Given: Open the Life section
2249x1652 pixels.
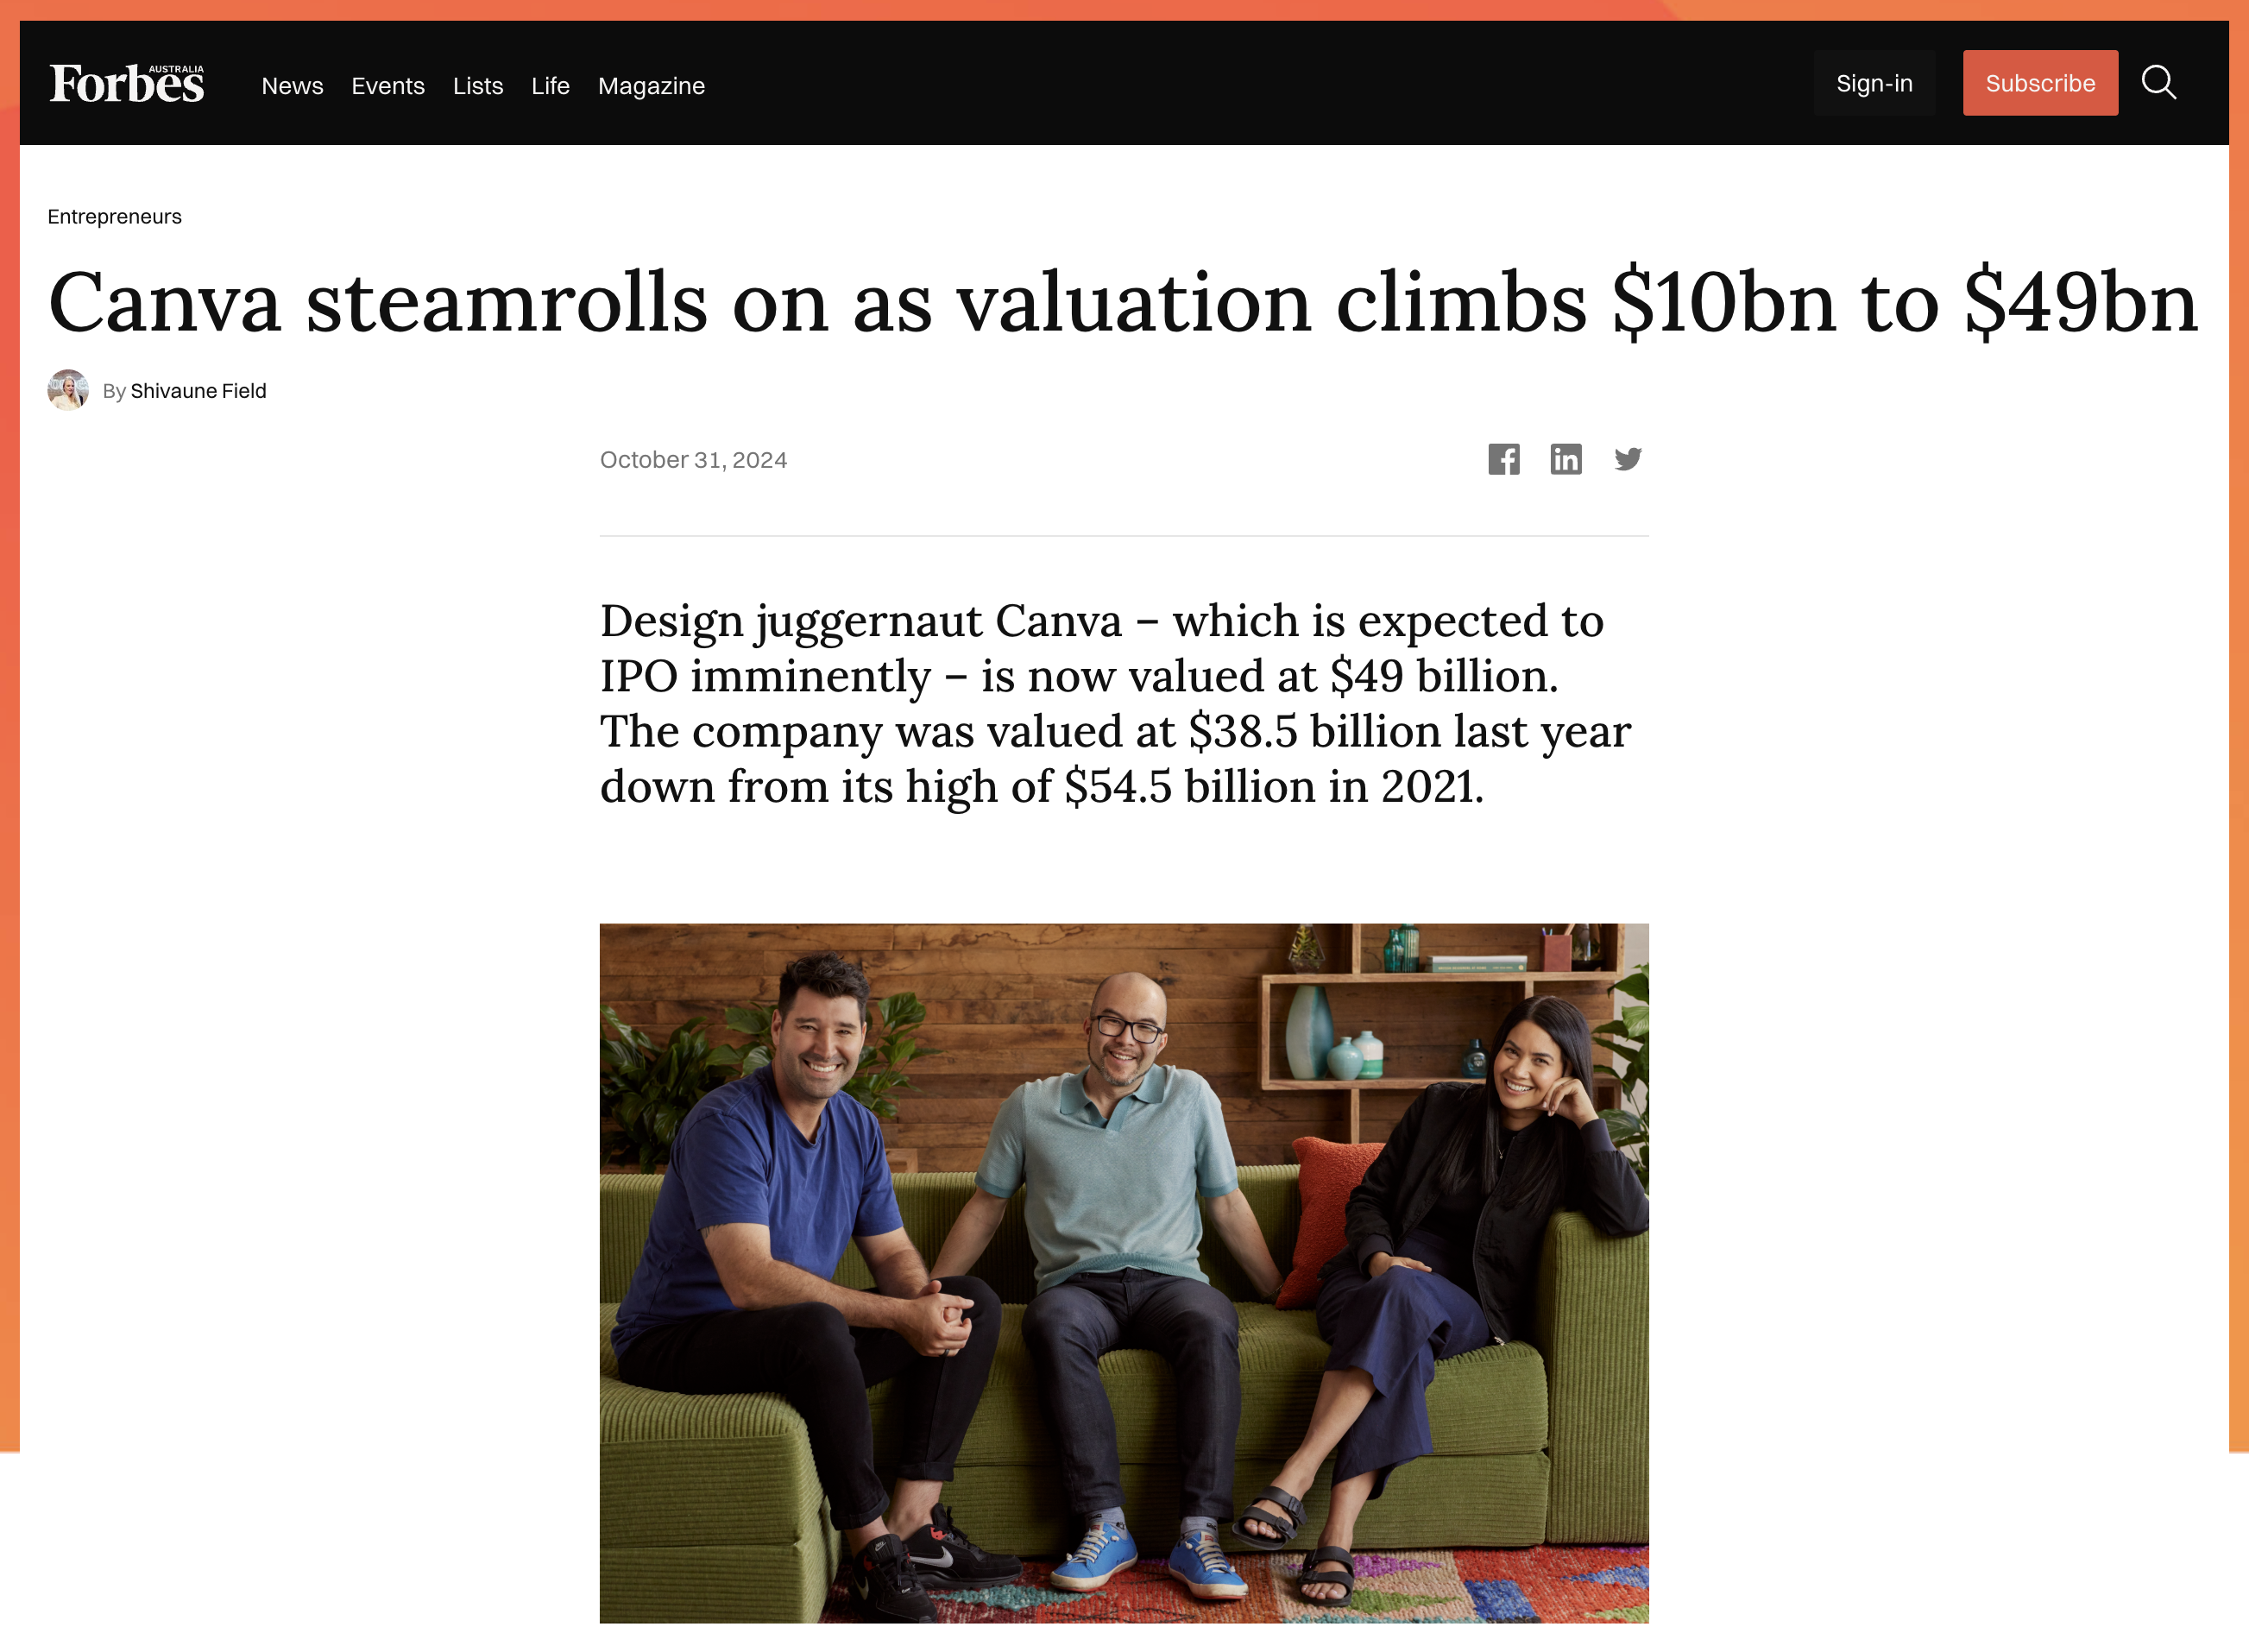Looking at the screenshot, I should (x=550, y=86).
